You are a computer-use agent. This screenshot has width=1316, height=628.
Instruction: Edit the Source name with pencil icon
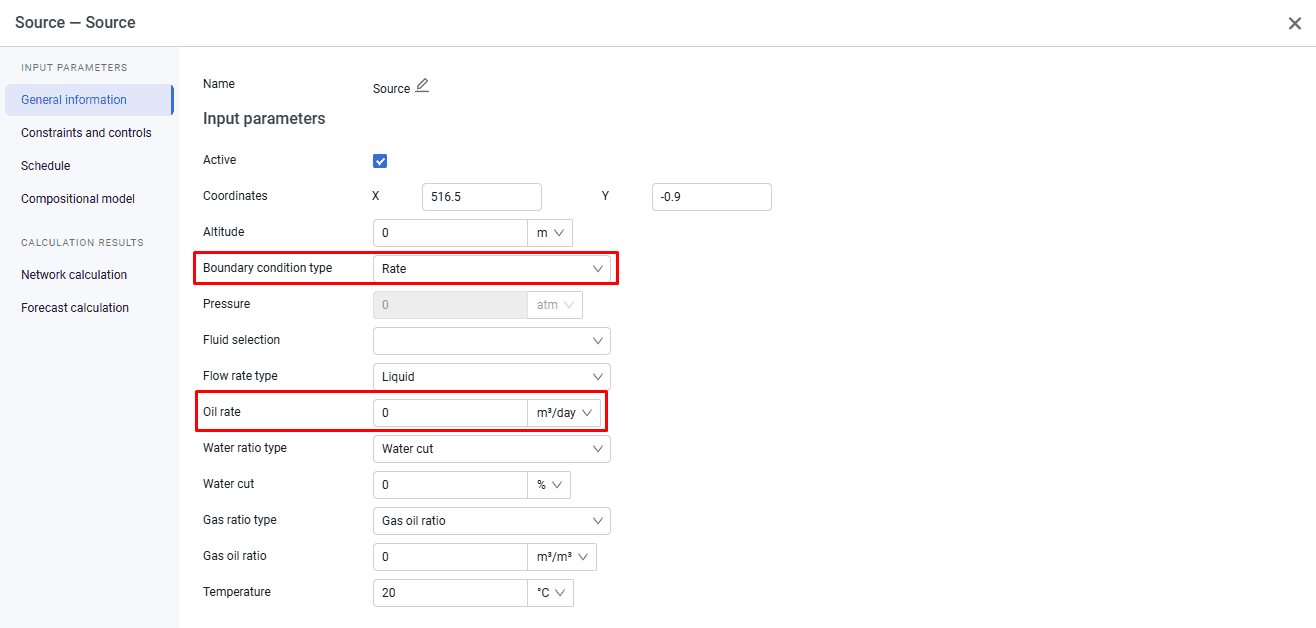click(x=422, y=86)
